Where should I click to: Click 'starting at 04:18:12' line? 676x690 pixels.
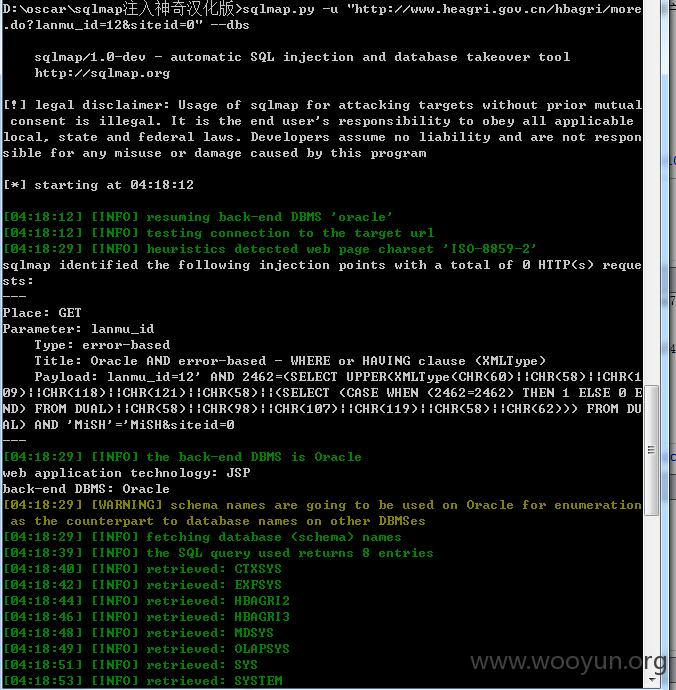(98, 185)
